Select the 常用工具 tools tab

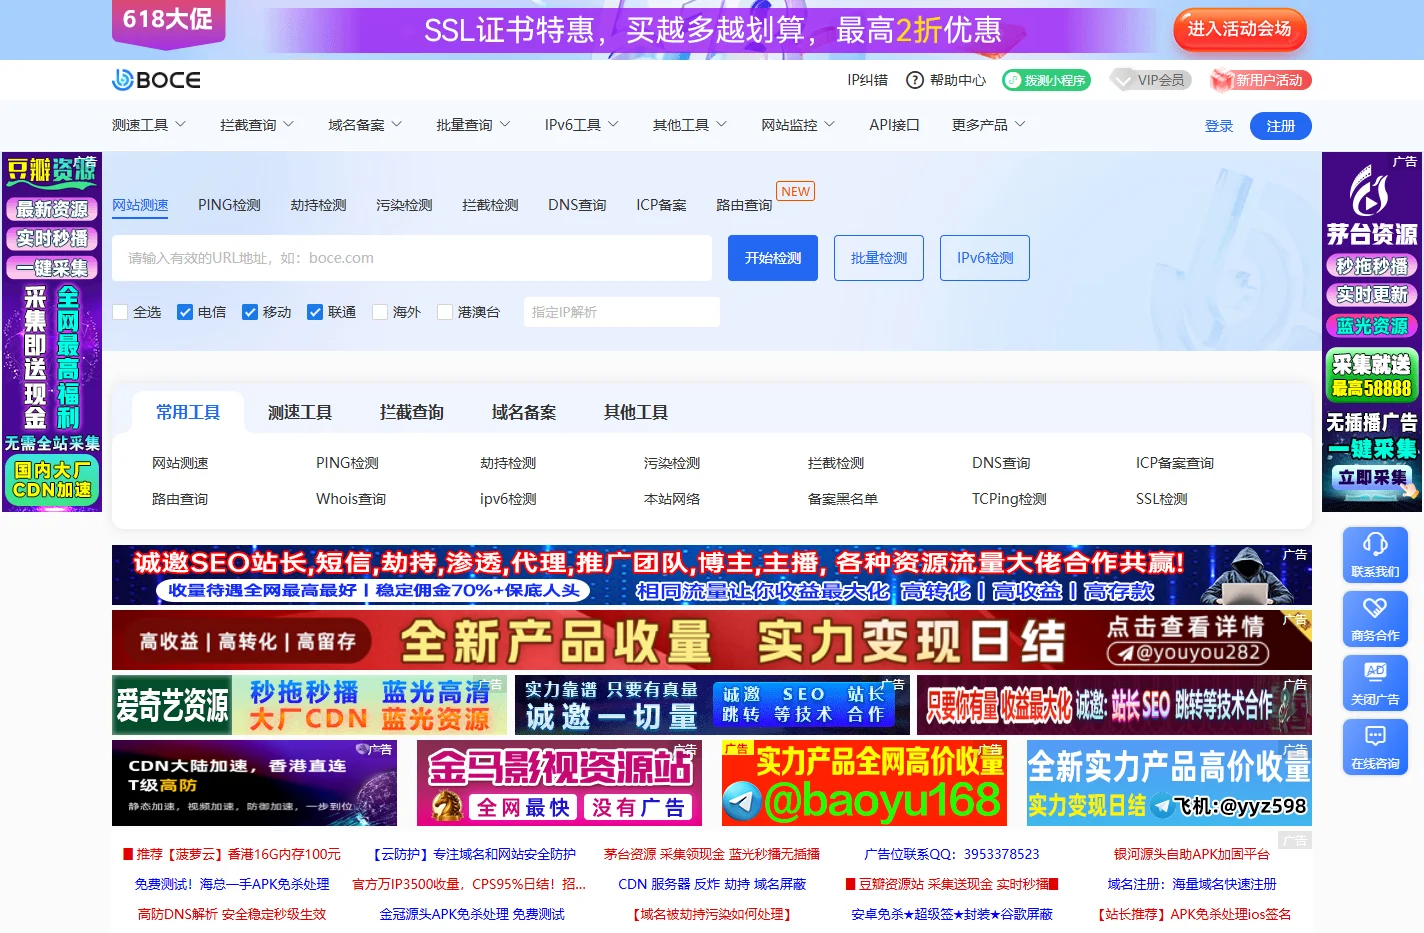188,412
